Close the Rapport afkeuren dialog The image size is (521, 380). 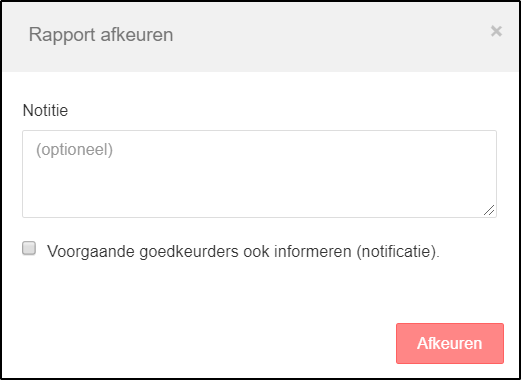click(496, 31)
